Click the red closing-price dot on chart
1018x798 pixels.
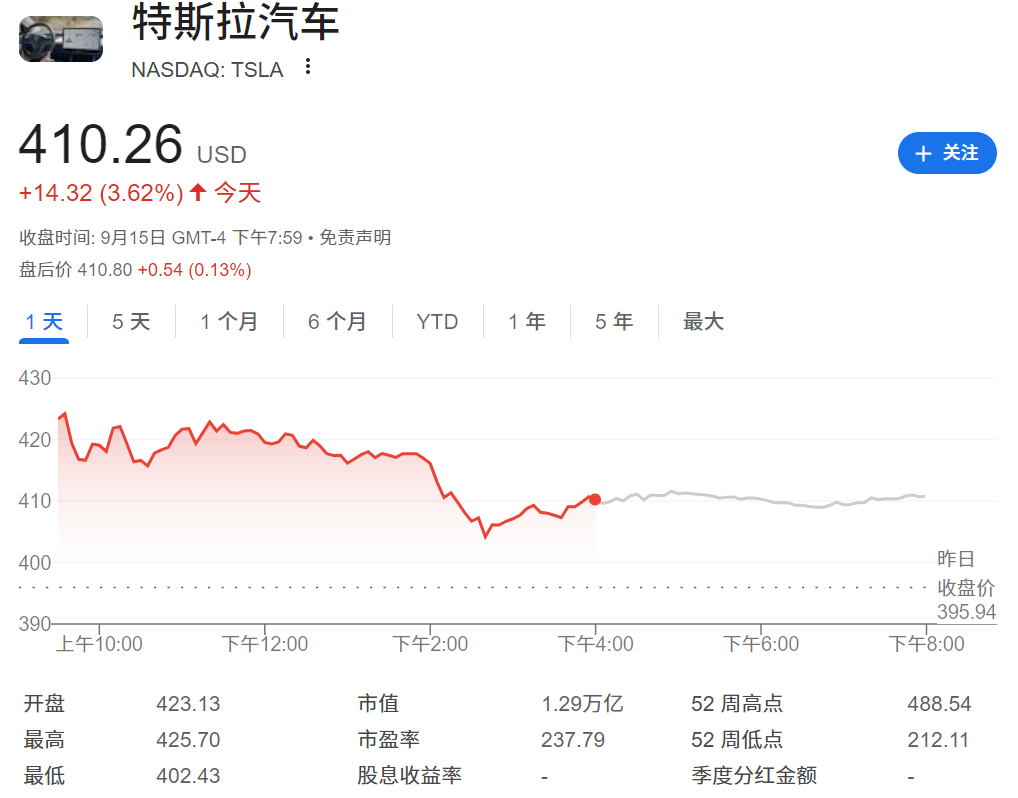tap(595, 499)
